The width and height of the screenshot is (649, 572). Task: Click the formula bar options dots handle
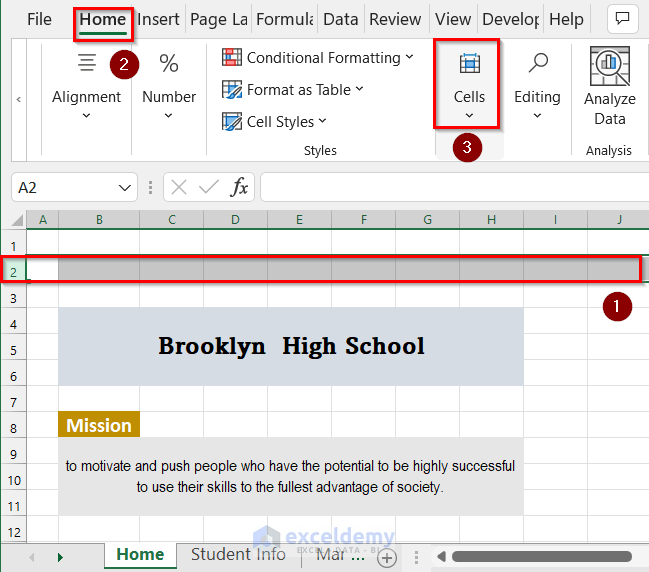coord(150,187)
